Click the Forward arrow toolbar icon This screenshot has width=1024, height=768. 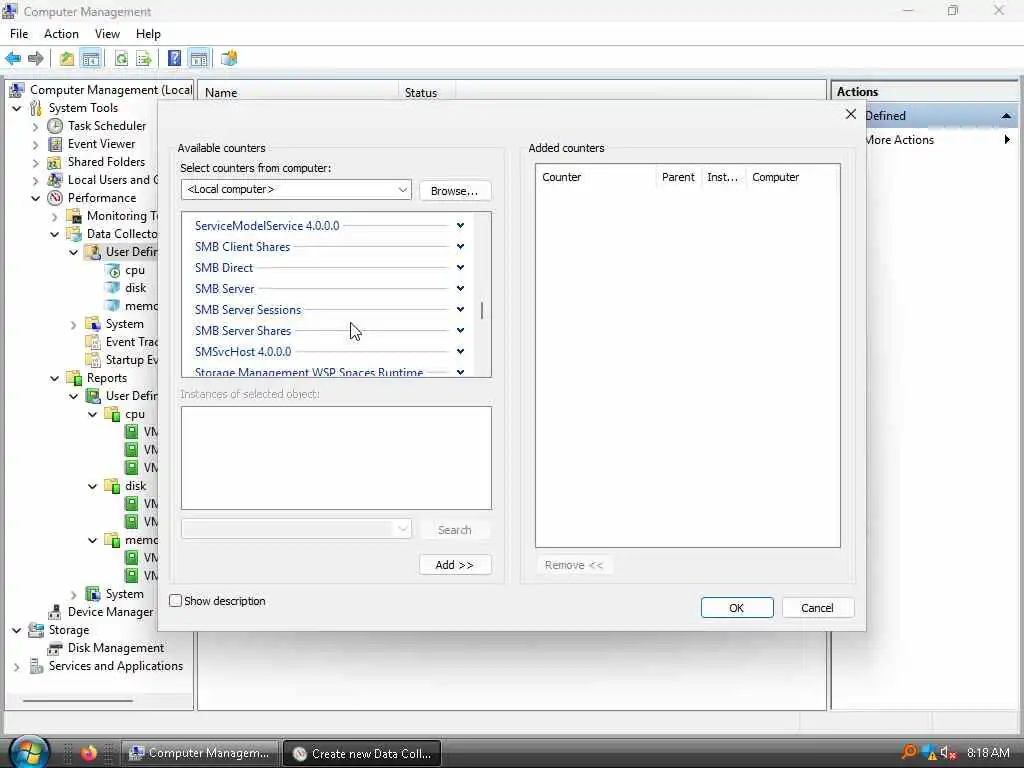pos(35,59)
